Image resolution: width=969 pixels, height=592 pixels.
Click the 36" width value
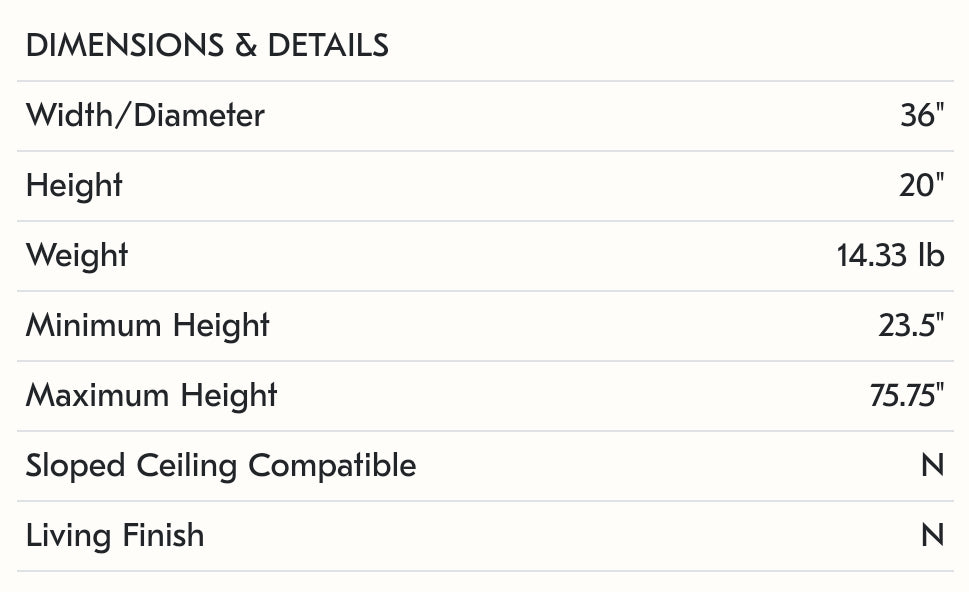(921, 116)
